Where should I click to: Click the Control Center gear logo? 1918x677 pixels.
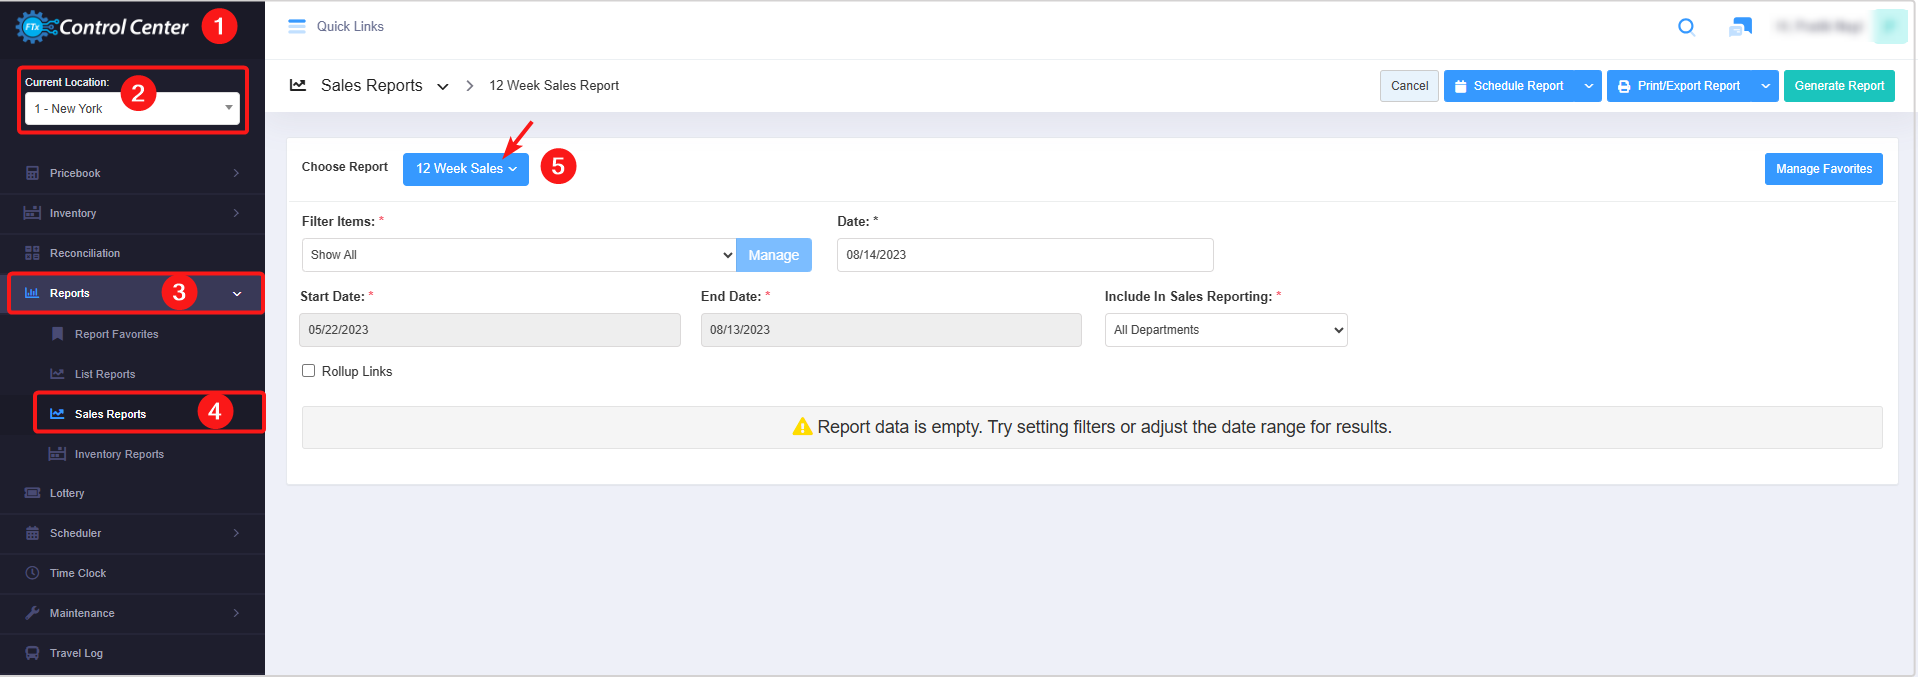[x=33, y=27]
